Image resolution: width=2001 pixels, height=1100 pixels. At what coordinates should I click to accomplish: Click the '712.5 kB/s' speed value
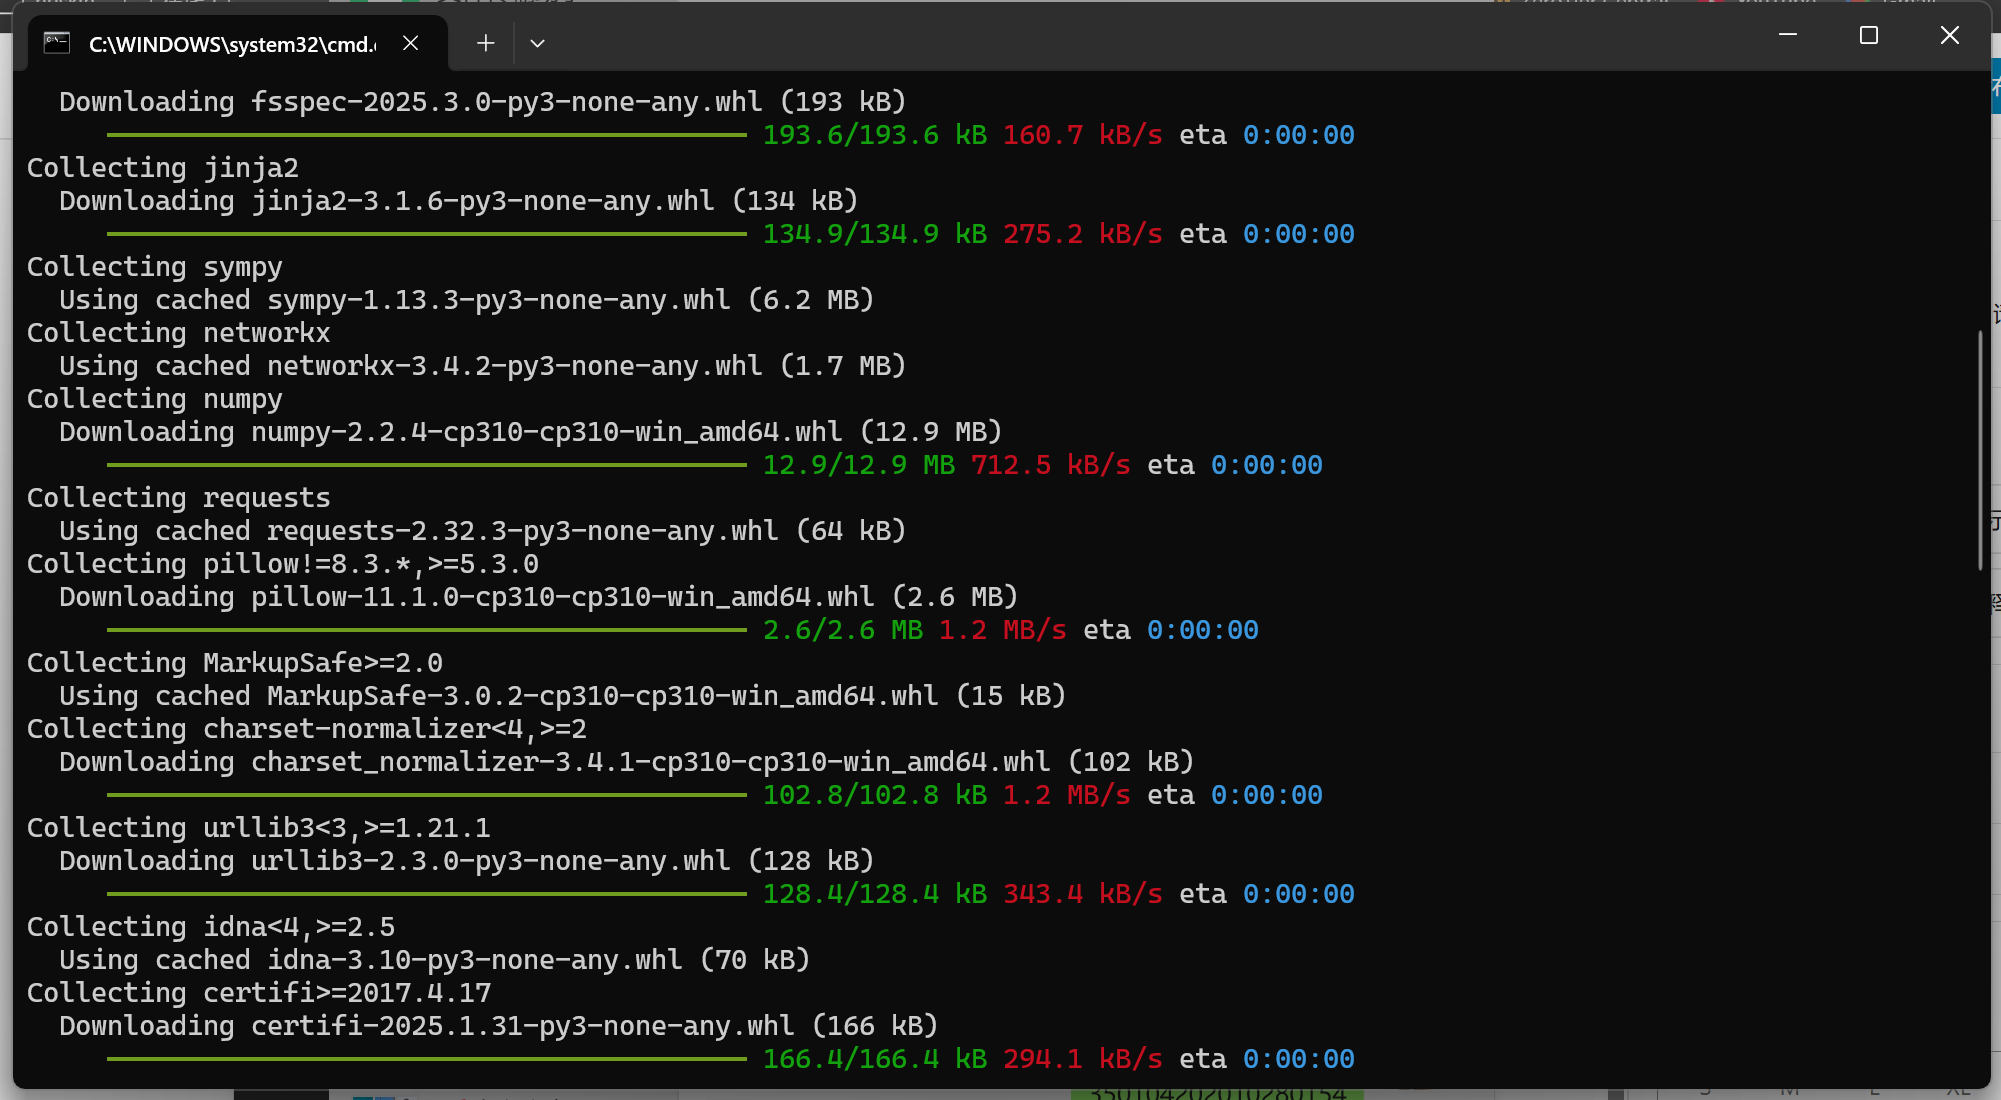pyautogui.click(x=1051, y=465)
